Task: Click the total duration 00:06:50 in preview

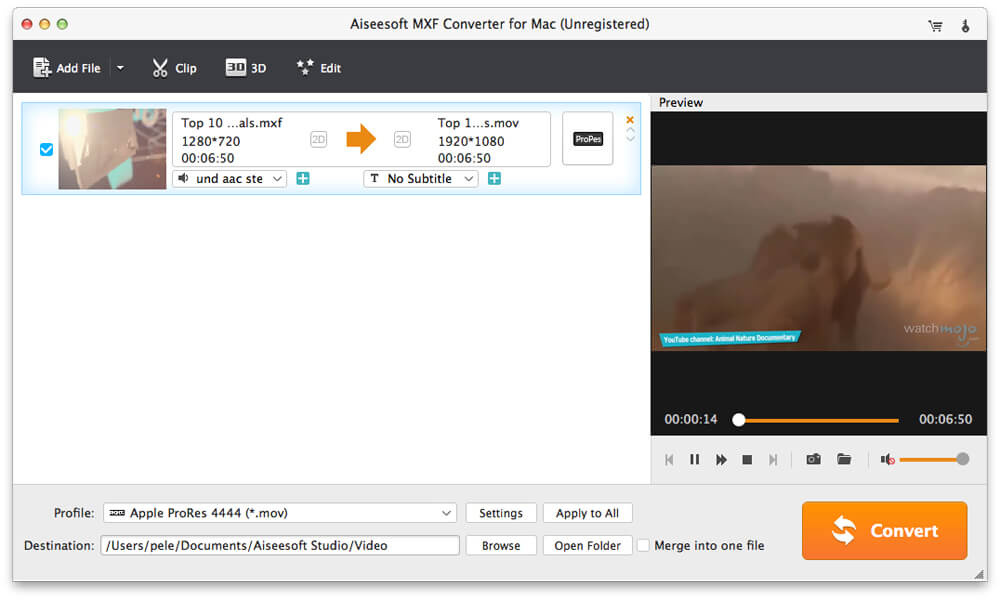Action: click(945, 419)
